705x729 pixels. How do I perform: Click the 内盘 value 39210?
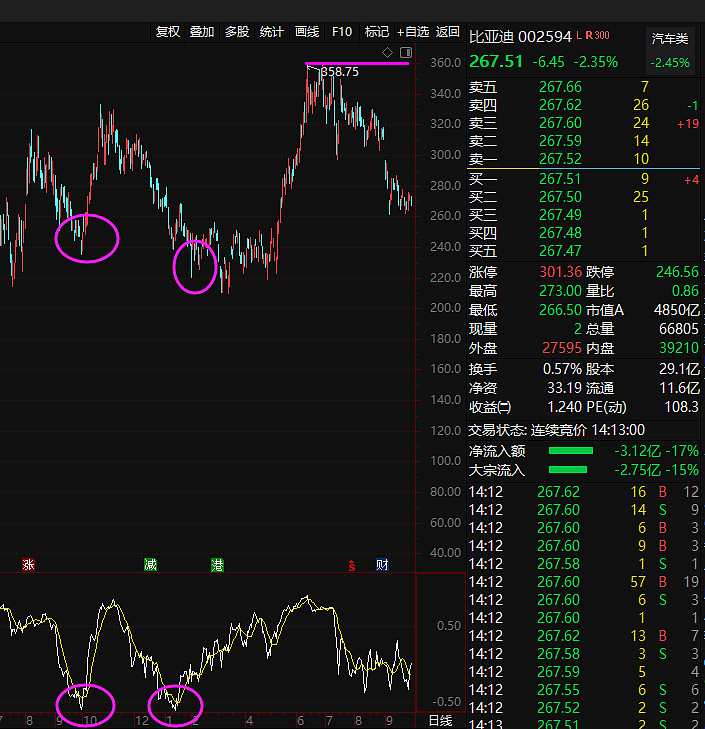tap(679, 348)
